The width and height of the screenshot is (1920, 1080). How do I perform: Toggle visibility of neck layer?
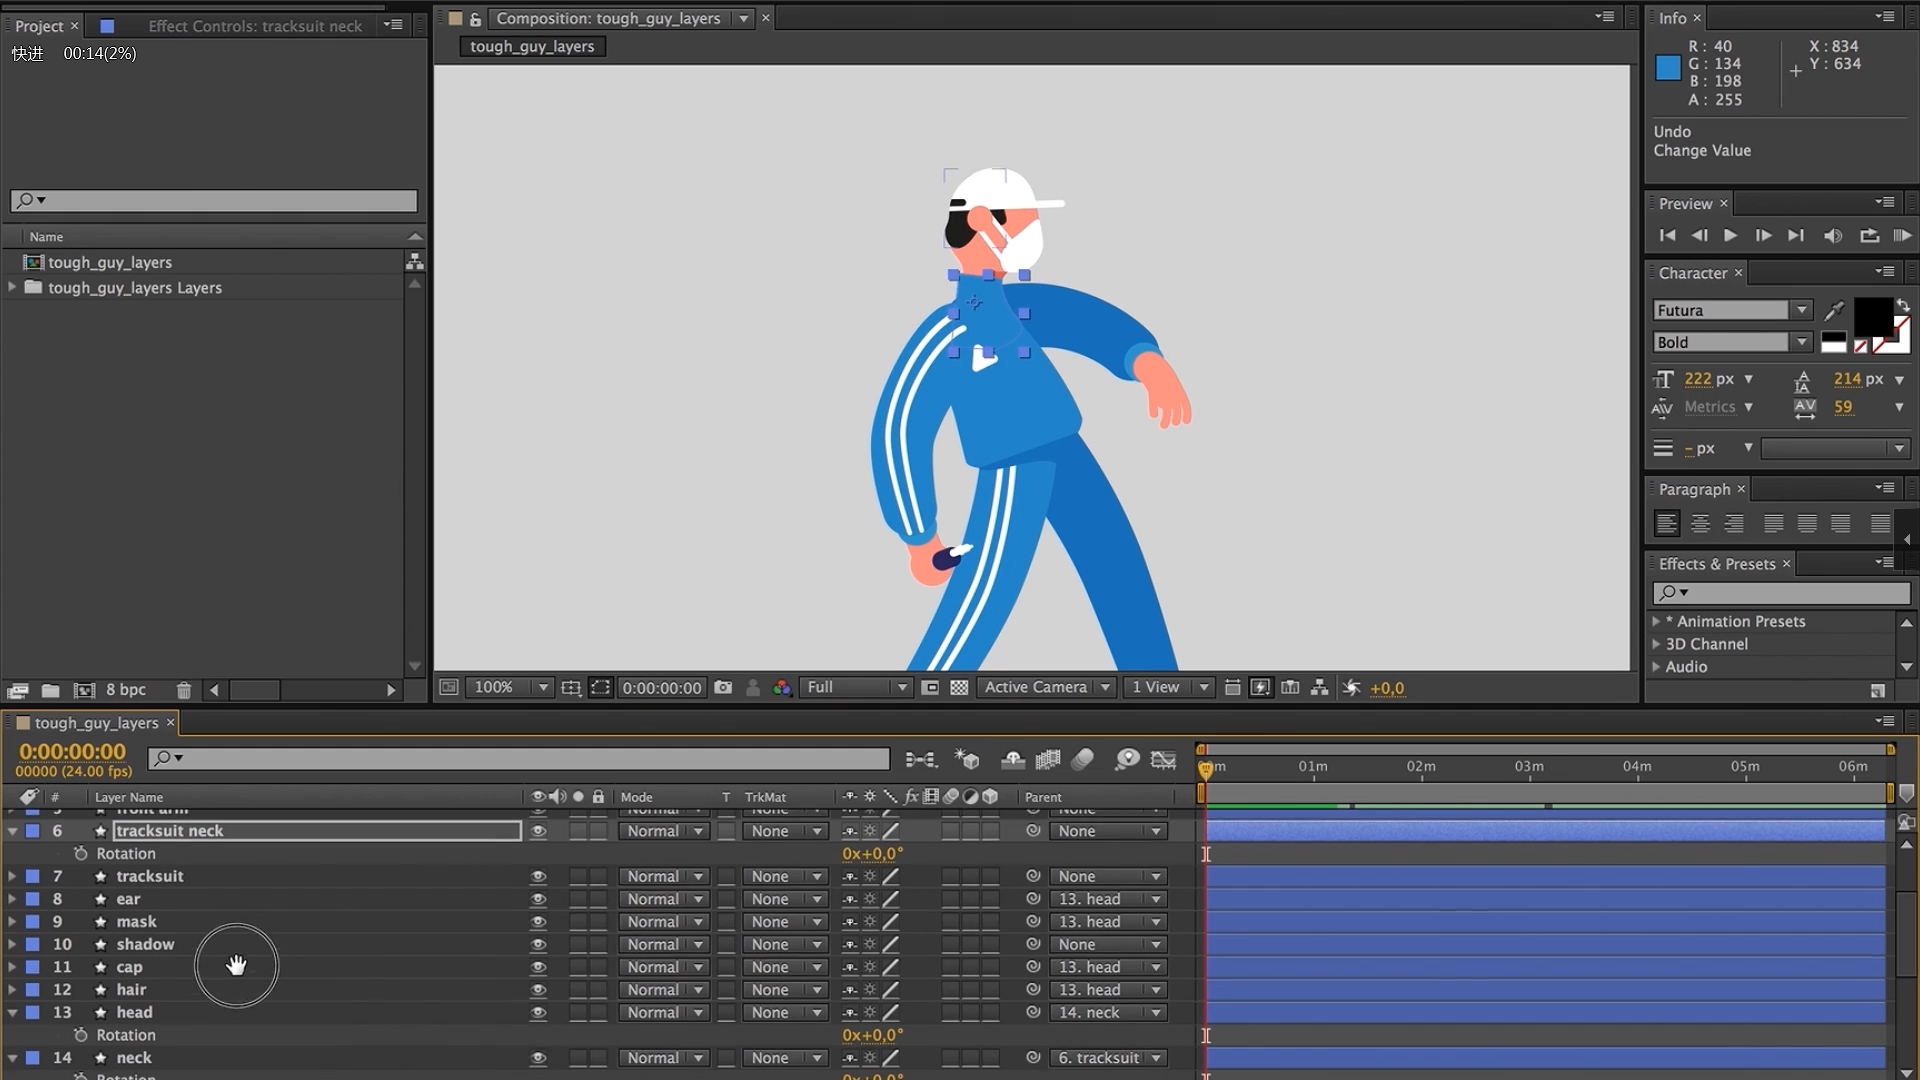pyautogui.click(x=538, y=1058)
